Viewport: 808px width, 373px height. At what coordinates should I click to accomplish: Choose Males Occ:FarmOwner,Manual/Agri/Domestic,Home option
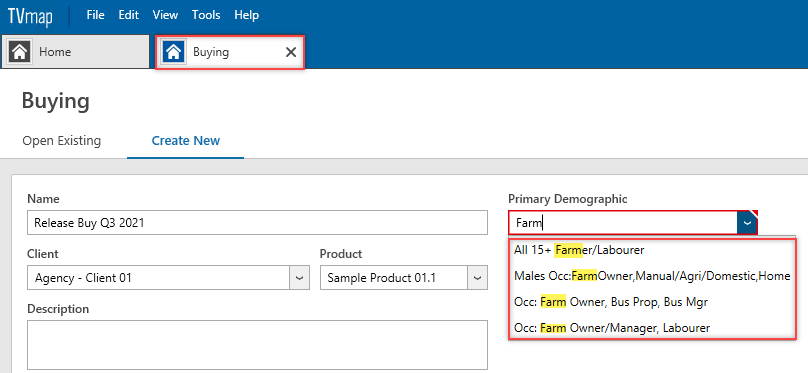pyautogui.click(x=652, y=276)
